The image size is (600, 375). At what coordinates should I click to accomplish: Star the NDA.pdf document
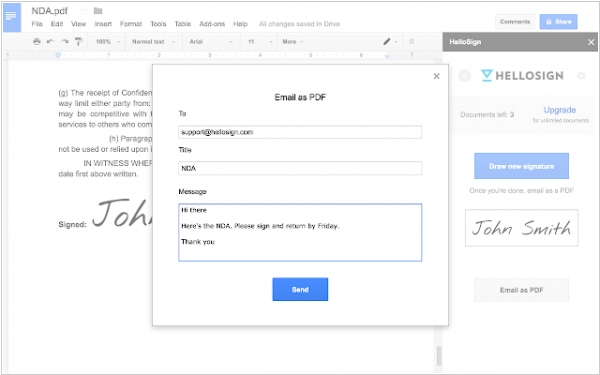coord(83,11)
